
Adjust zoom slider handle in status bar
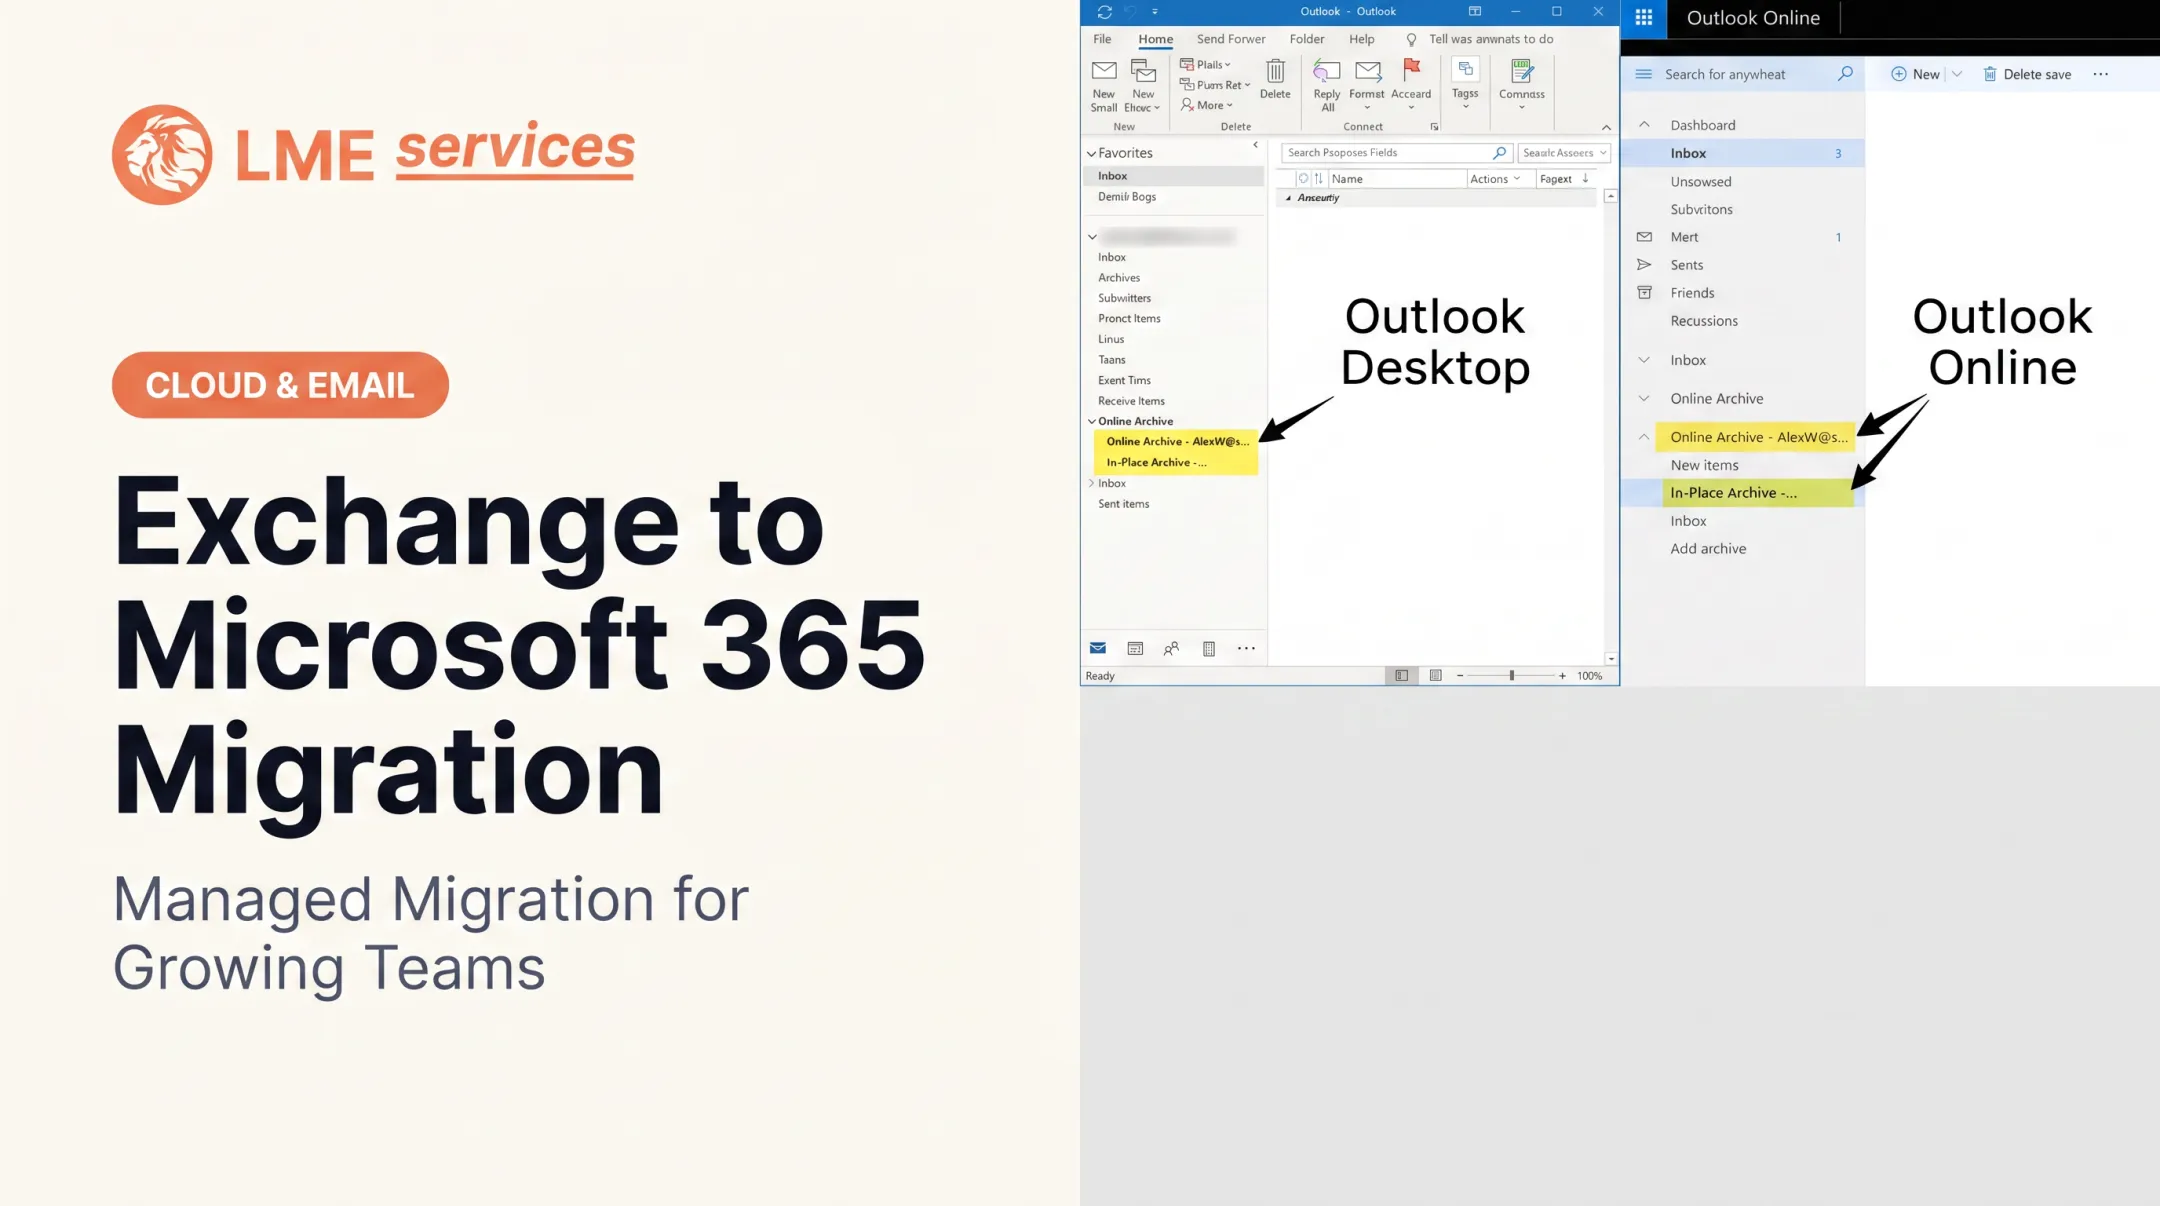1511,676
